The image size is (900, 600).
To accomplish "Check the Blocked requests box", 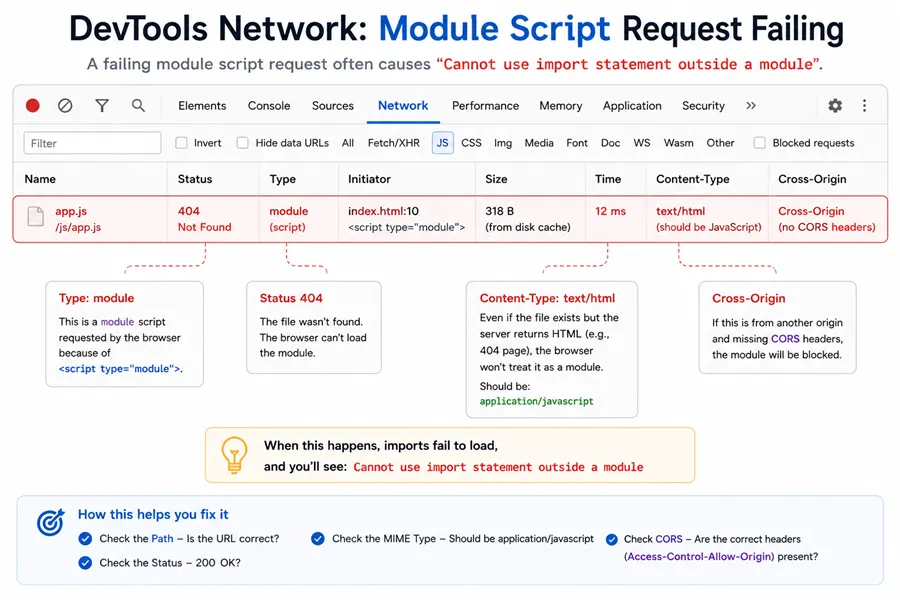I will coord(759,143).
